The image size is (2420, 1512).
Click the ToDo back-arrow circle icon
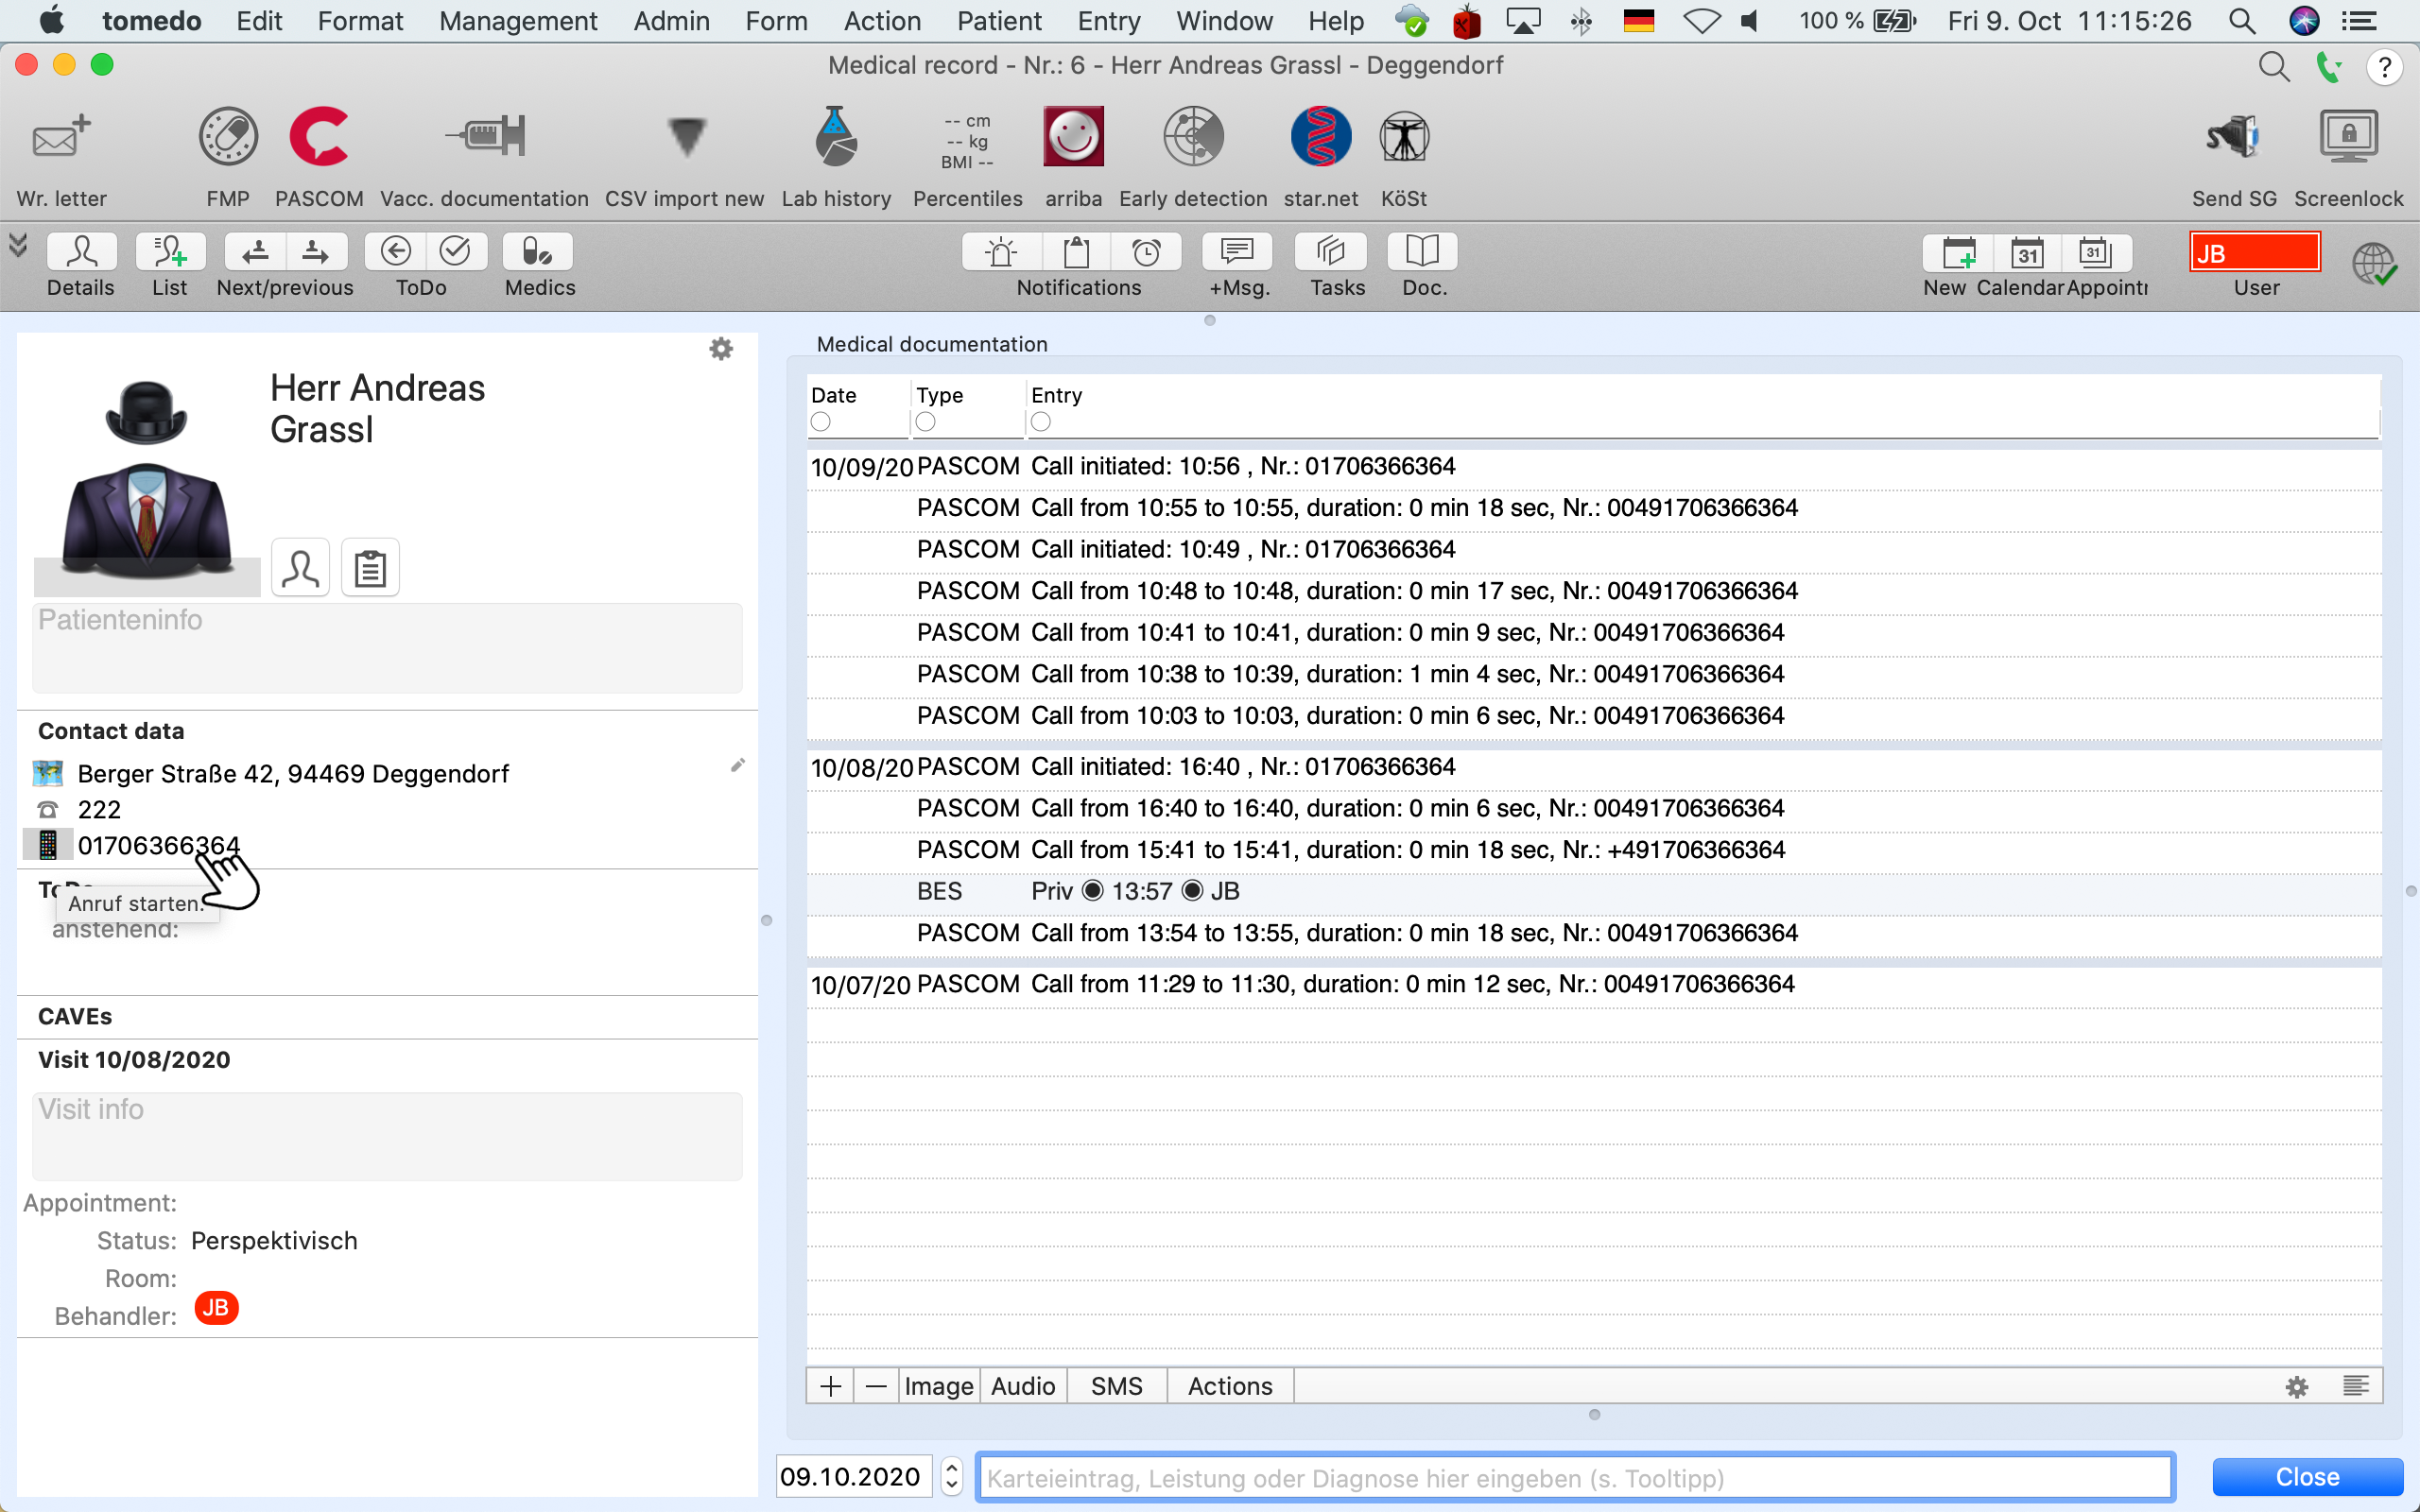point(396,252)
